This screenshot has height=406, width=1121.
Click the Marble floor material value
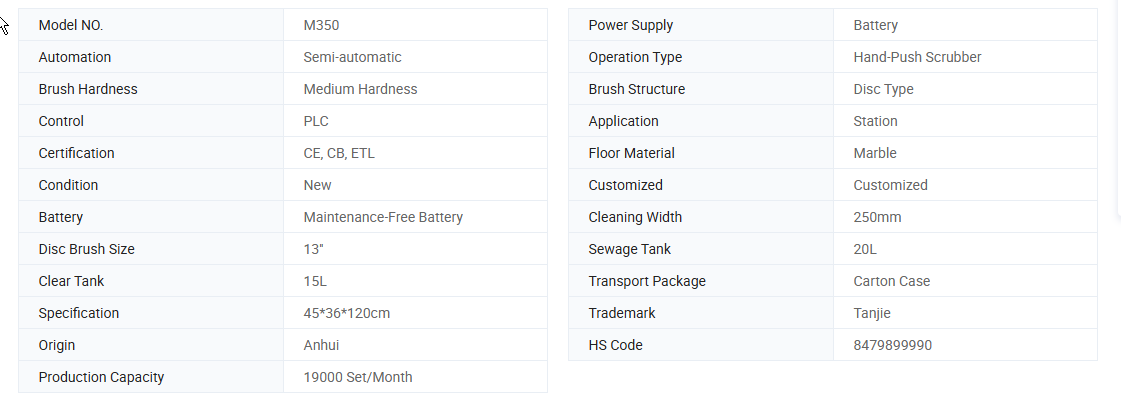point(875,153)
